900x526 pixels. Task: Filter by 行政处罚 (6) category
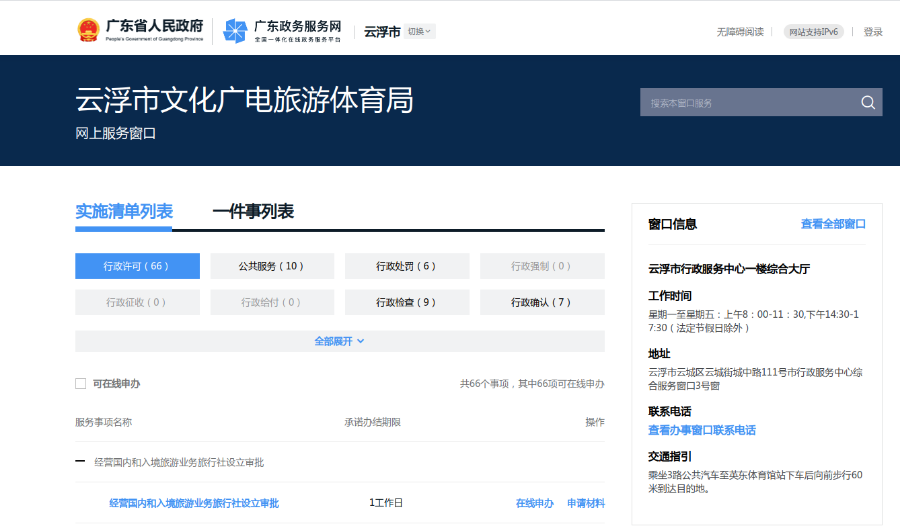click(407, 266)
